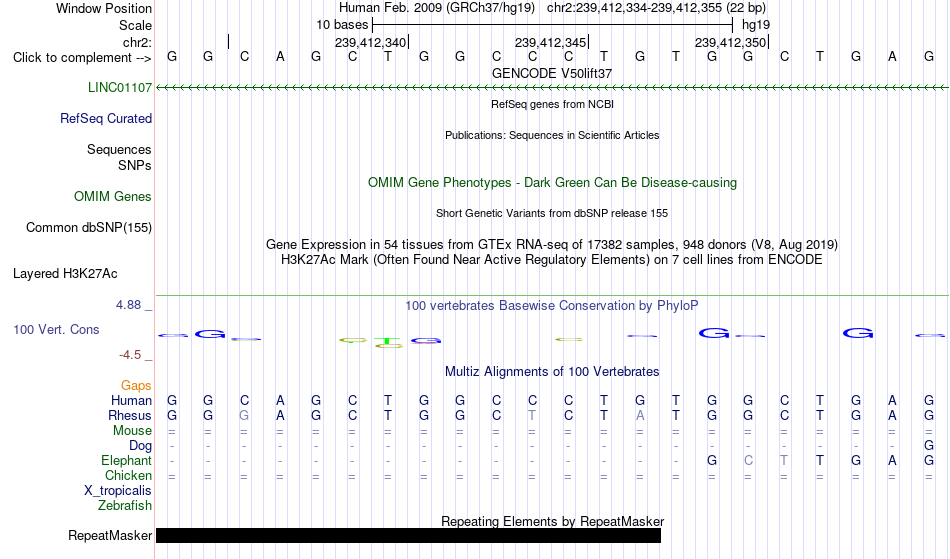Select the Mouse species row label

tap(132, 431)
